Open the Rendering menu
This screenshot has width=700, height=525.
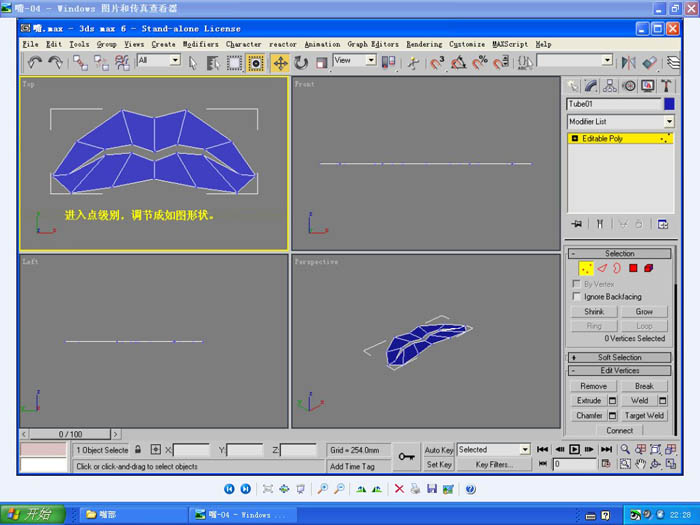tap(424, 44)
